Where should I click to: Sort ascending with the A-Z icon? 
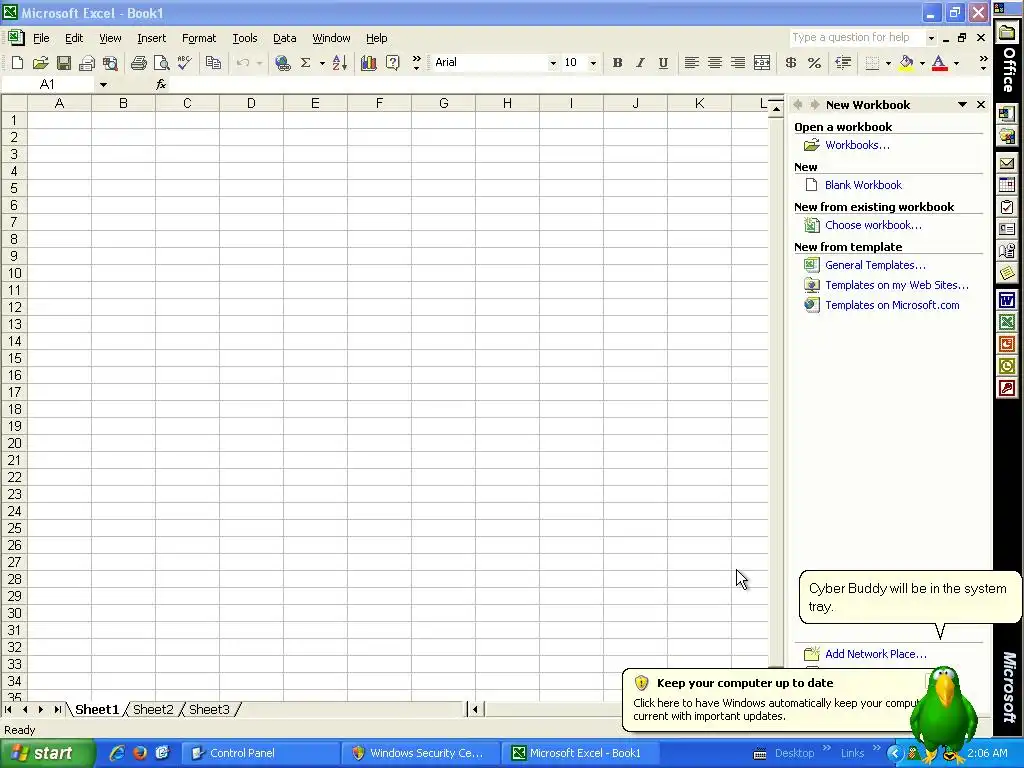pyautogui.click(x=340, y=63)
